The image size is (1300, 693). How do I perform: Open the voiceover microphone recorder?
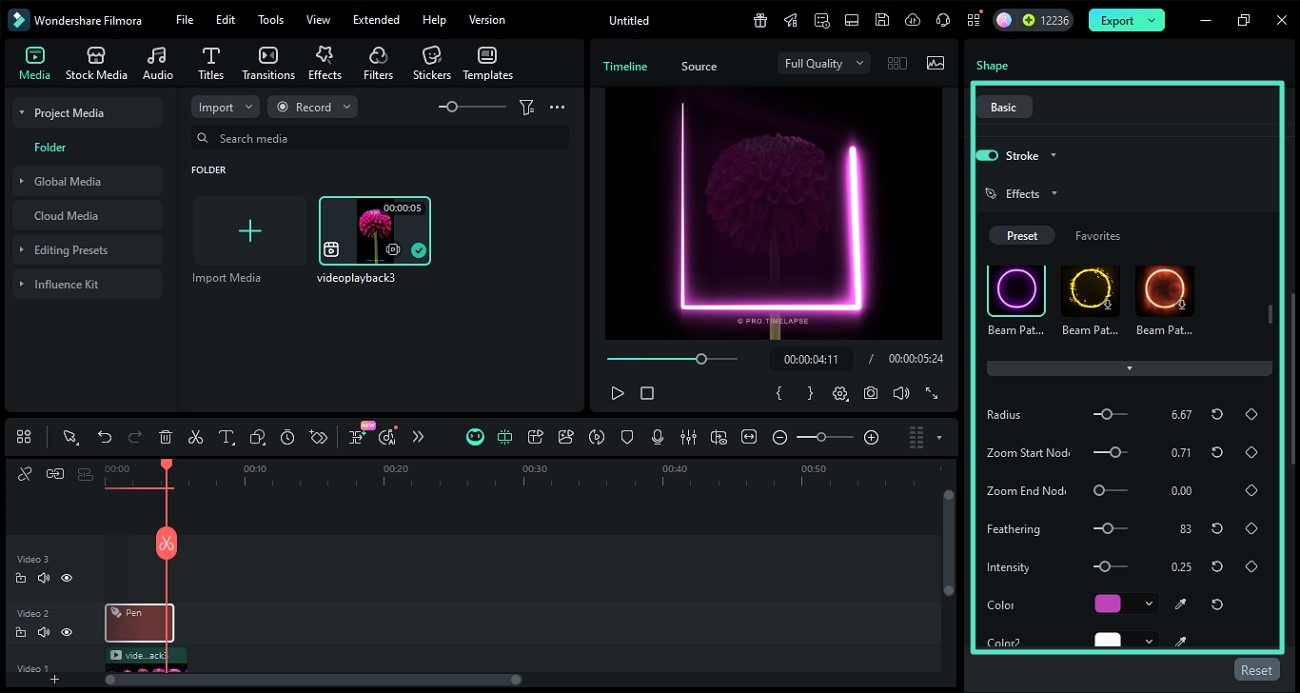pyautogui.click(x=657, y=437)
